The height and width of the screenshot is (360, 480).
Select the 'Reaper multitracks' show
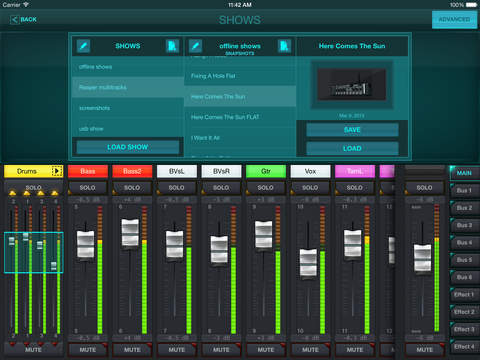coord(128,87)
